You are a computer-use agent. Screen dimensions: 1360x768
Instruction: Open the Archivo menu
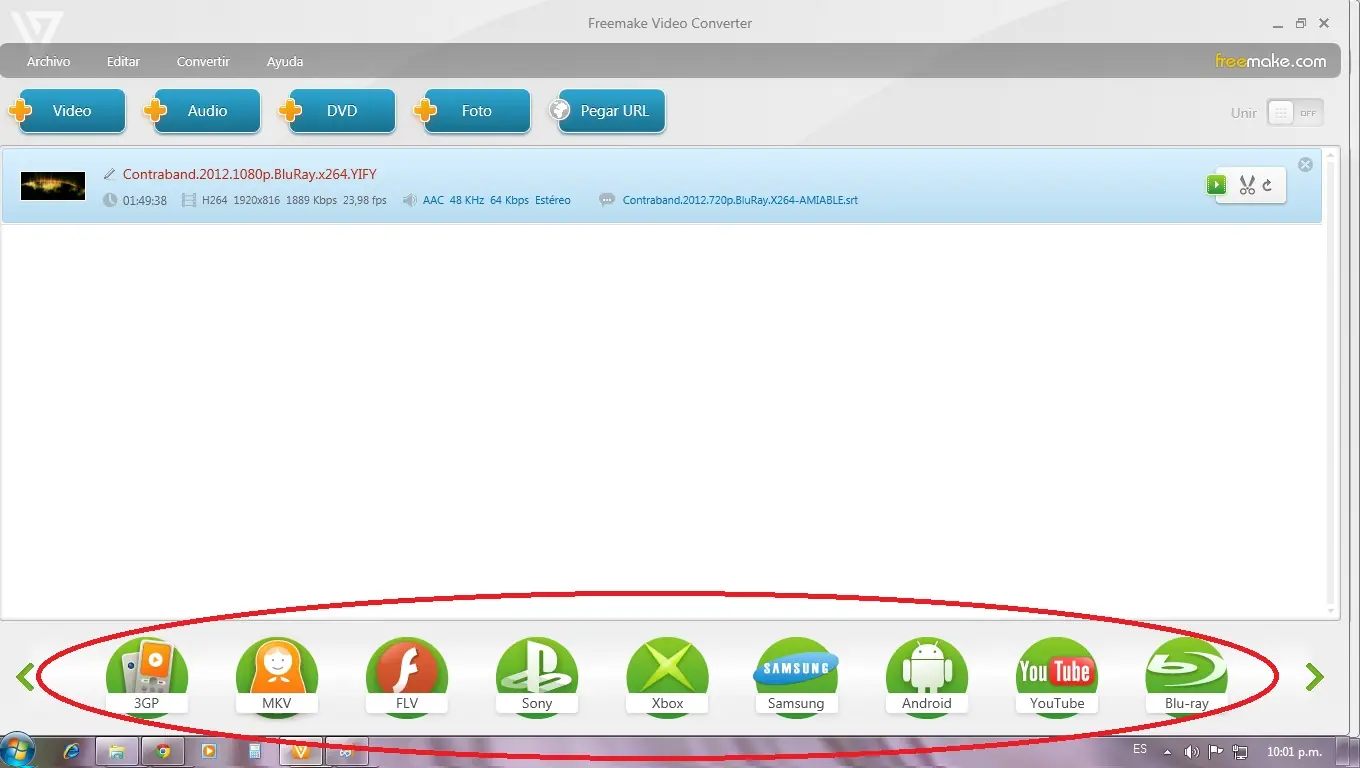[49, 62]
